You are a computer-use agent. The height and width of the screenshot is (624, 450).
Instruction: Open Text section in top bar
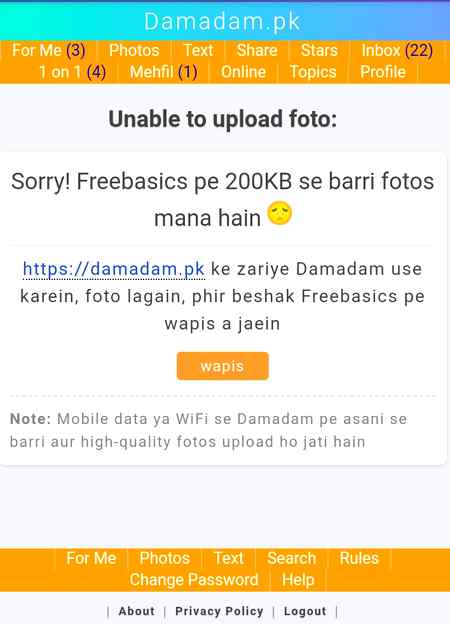pos(198,51)
